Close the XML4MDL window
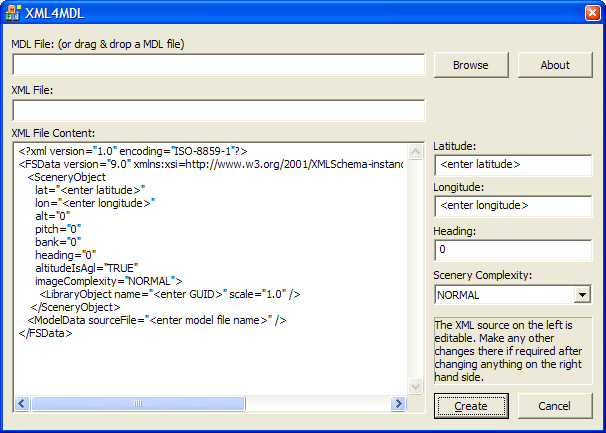This screenshot has height=433, width=606. [592, 13]
